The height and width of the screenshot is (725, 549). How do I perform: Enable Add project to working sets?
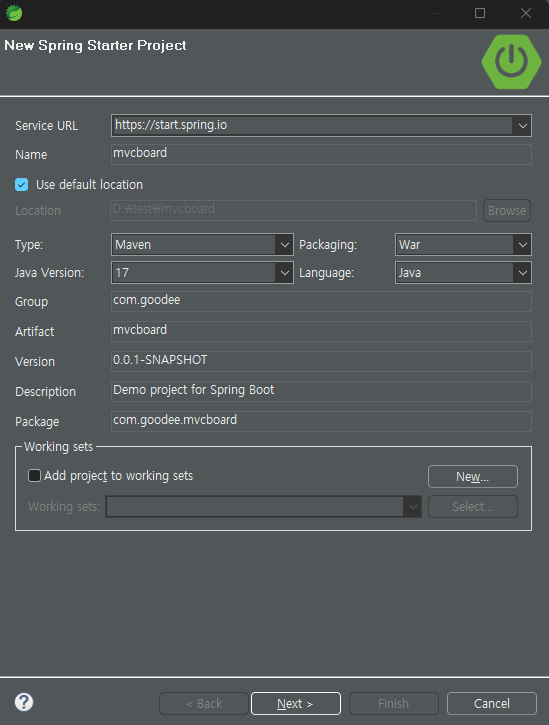pyautogui.click(x=34, y=475)
